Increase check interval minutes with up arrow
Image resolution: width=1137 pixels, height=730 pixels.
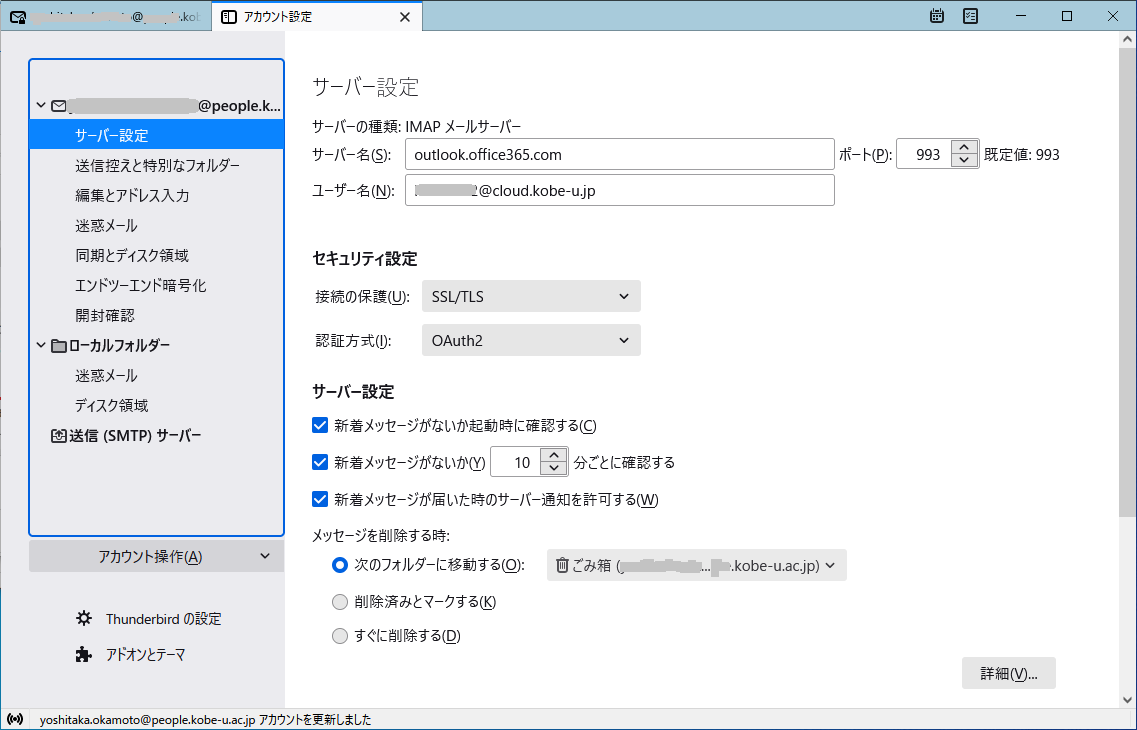click(554, 455)
